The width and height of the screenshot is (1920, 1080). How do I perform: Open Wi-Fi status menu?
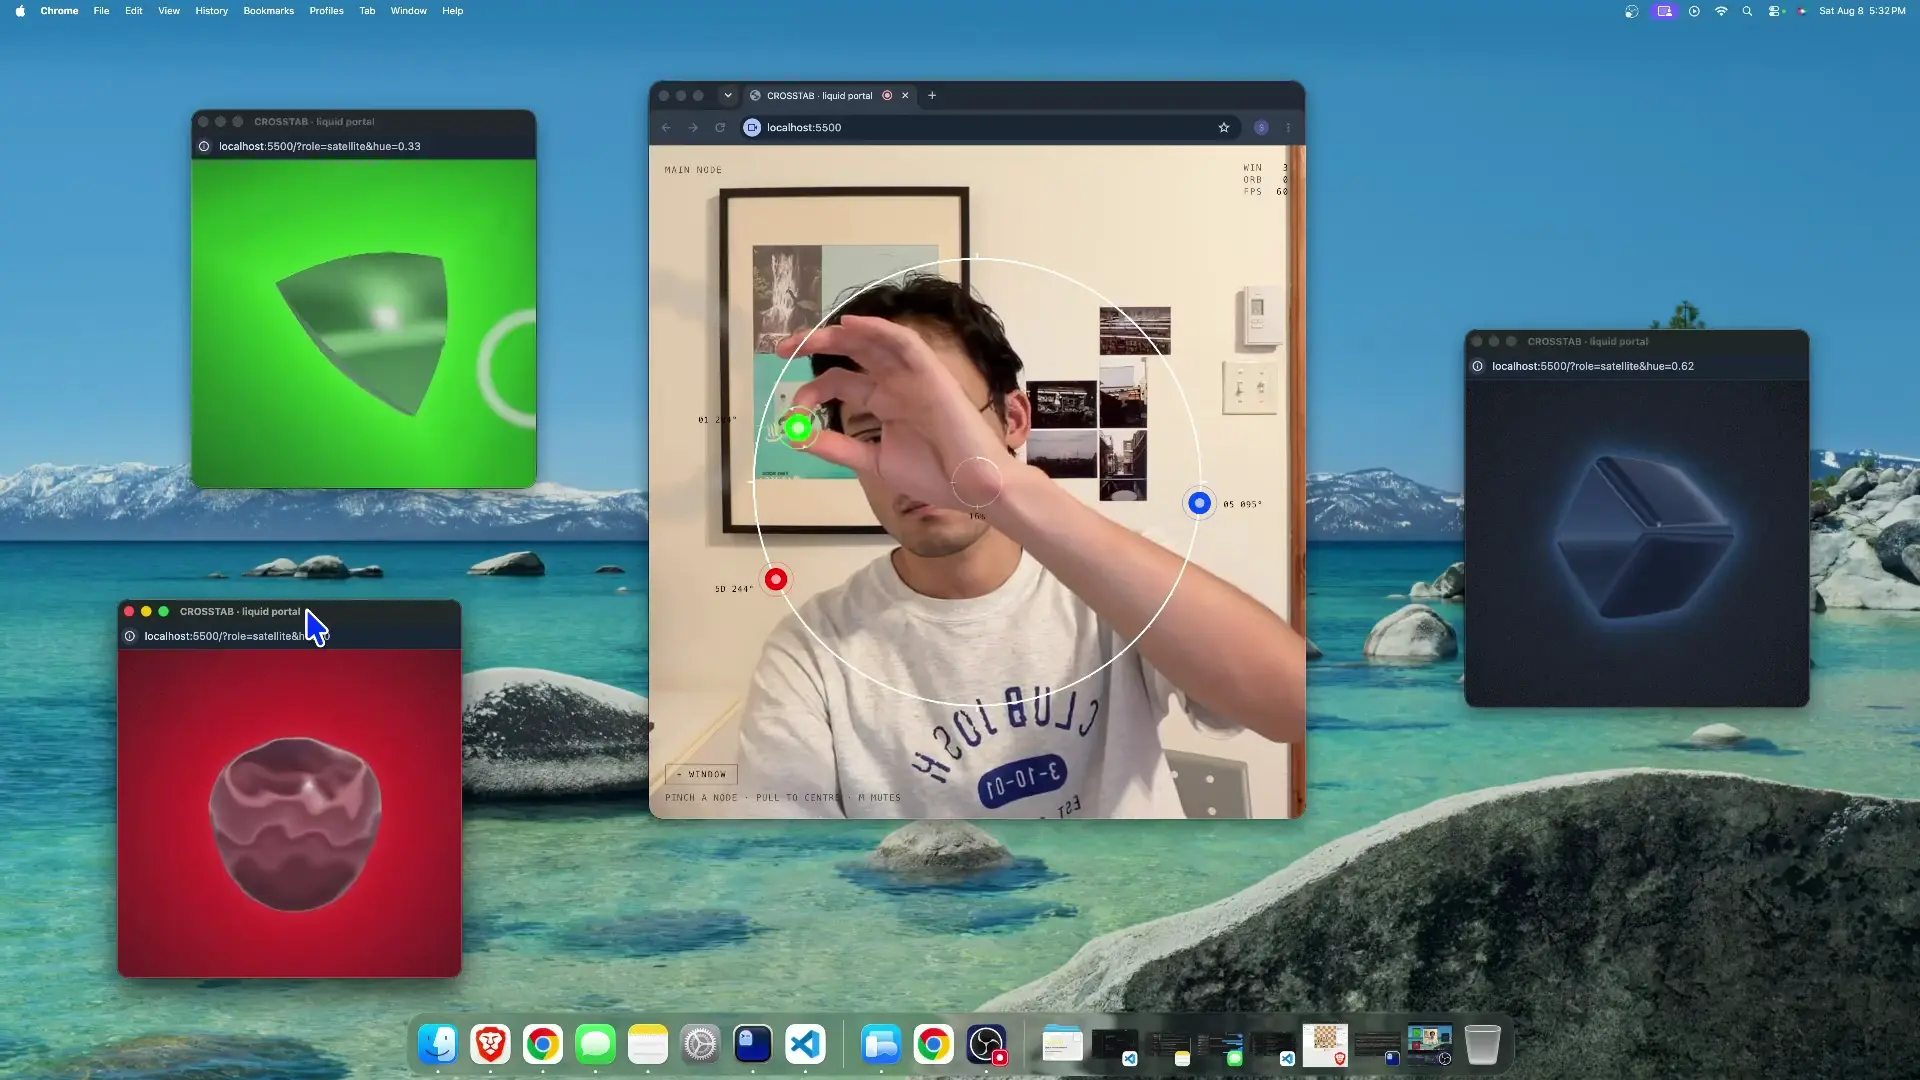point(1721,11)
